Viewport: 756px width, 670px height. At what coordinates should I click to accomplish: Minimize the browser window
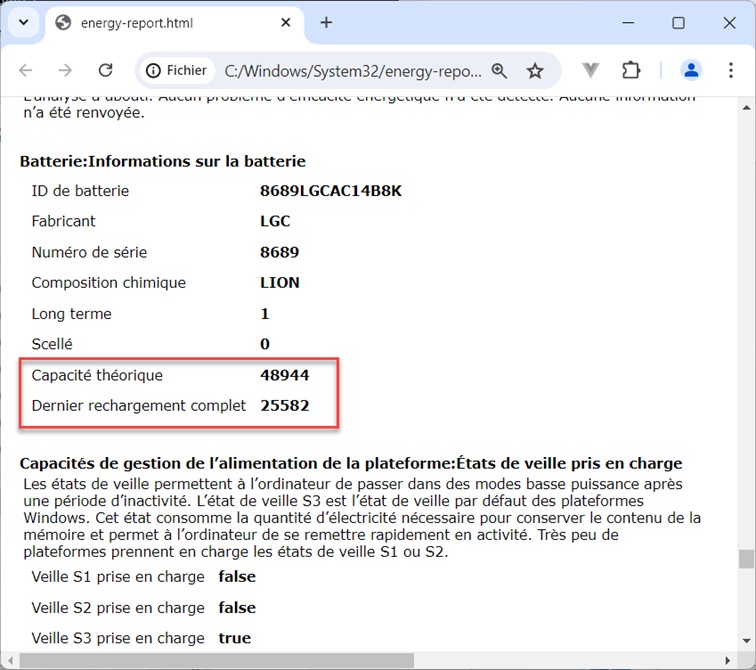click(628, 23)
